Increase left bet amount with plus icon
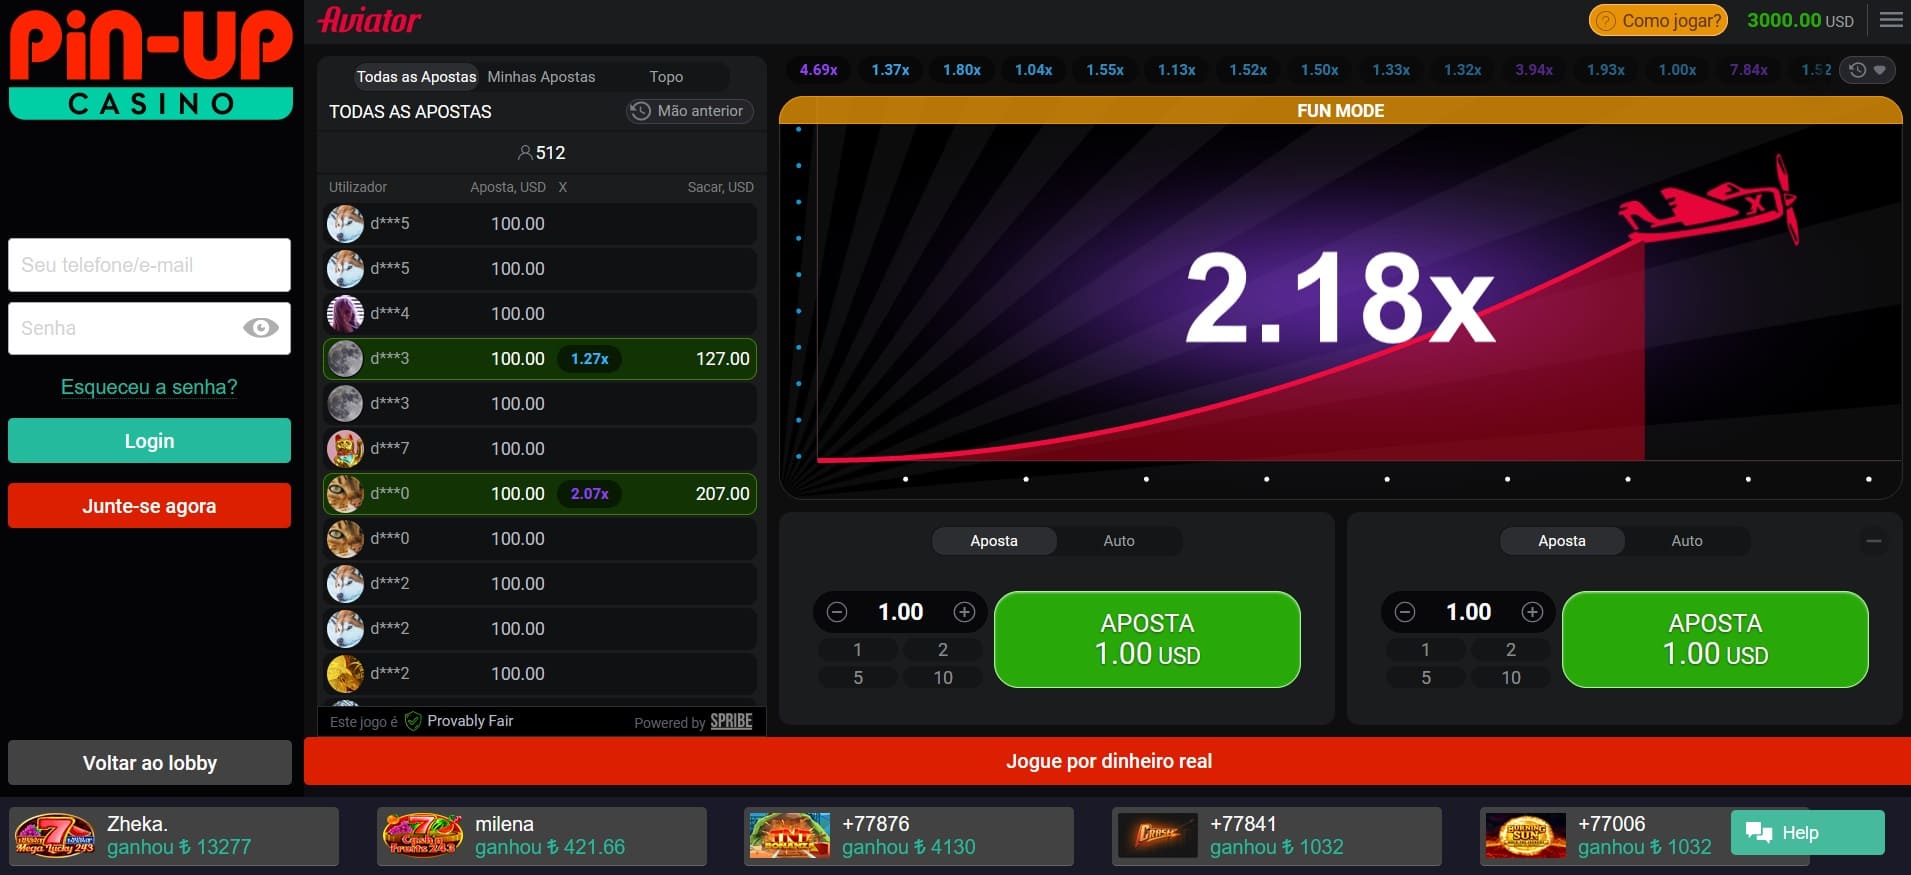Image resolution: width=1911 pixels, height=875 pixels. [964, 612]
